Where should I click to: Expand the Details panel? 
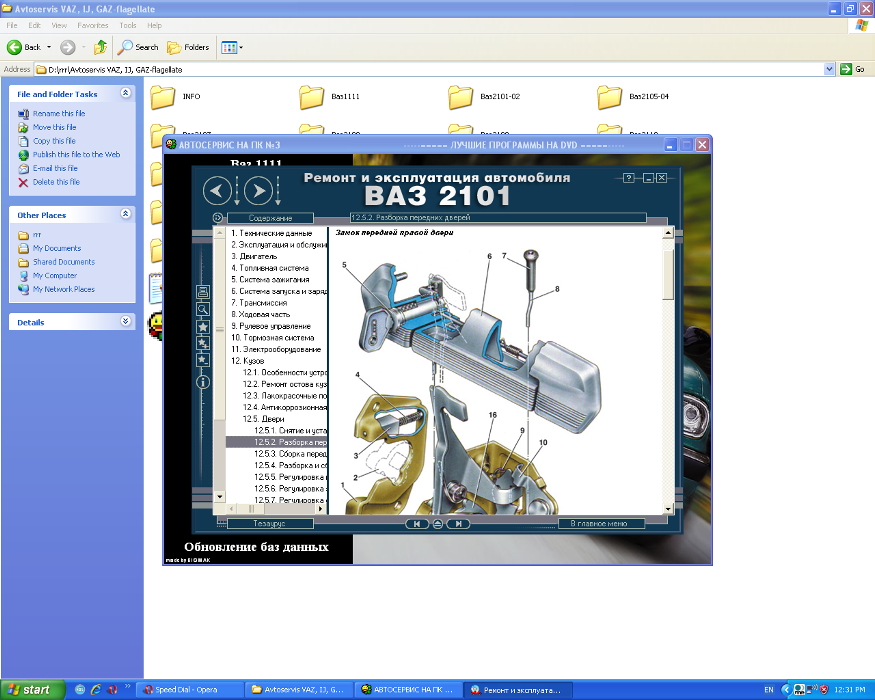(x=125, y=322)
